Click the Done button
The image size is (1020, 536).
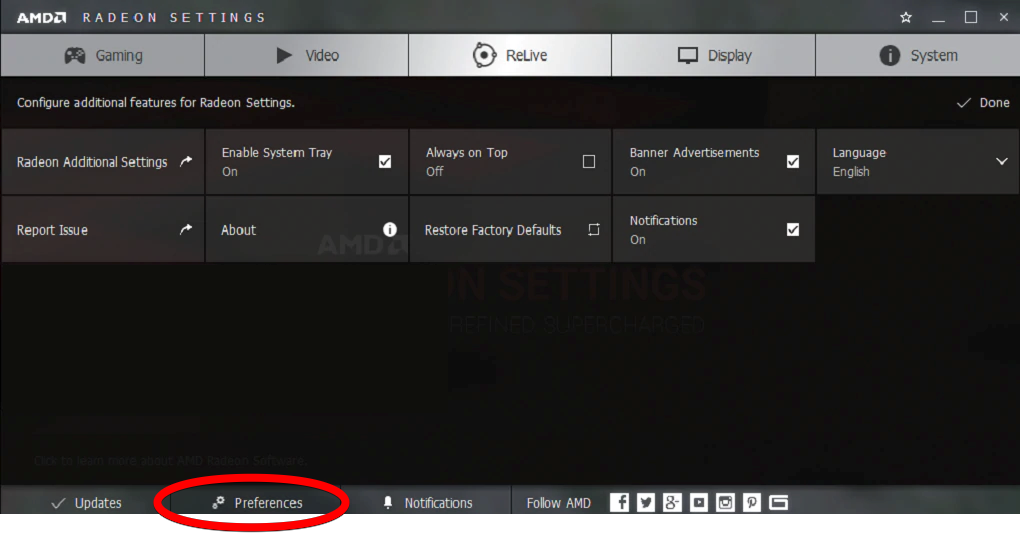pos(983,103)
